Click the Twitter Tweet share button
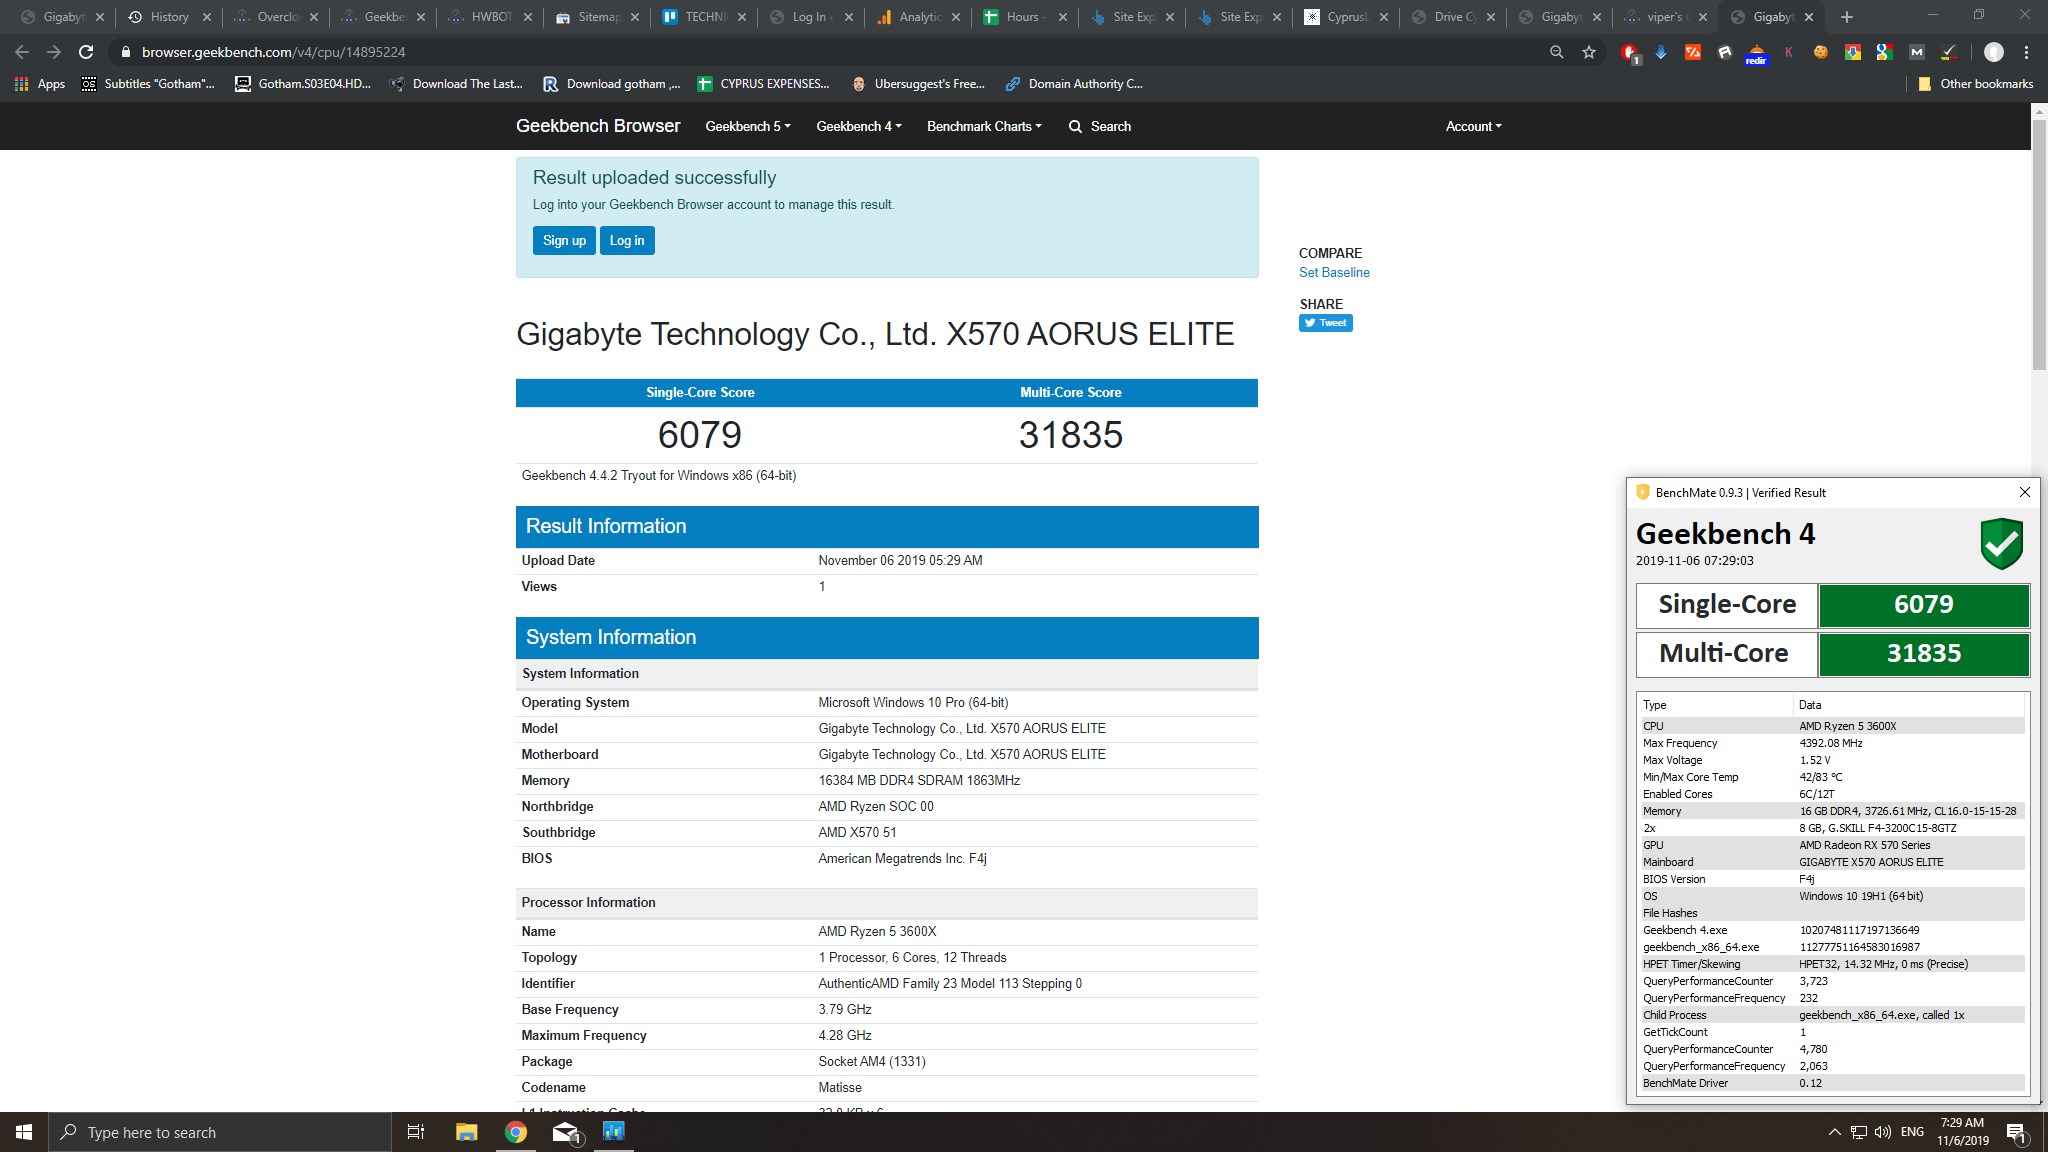This screenshot has width=2048, height=1152. click(x=1325, y=323)
